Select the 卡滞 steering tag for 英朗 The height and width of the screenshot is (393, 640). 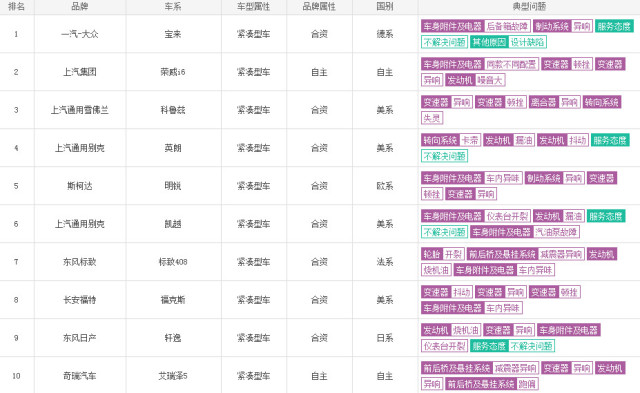[x=470, y=140]
